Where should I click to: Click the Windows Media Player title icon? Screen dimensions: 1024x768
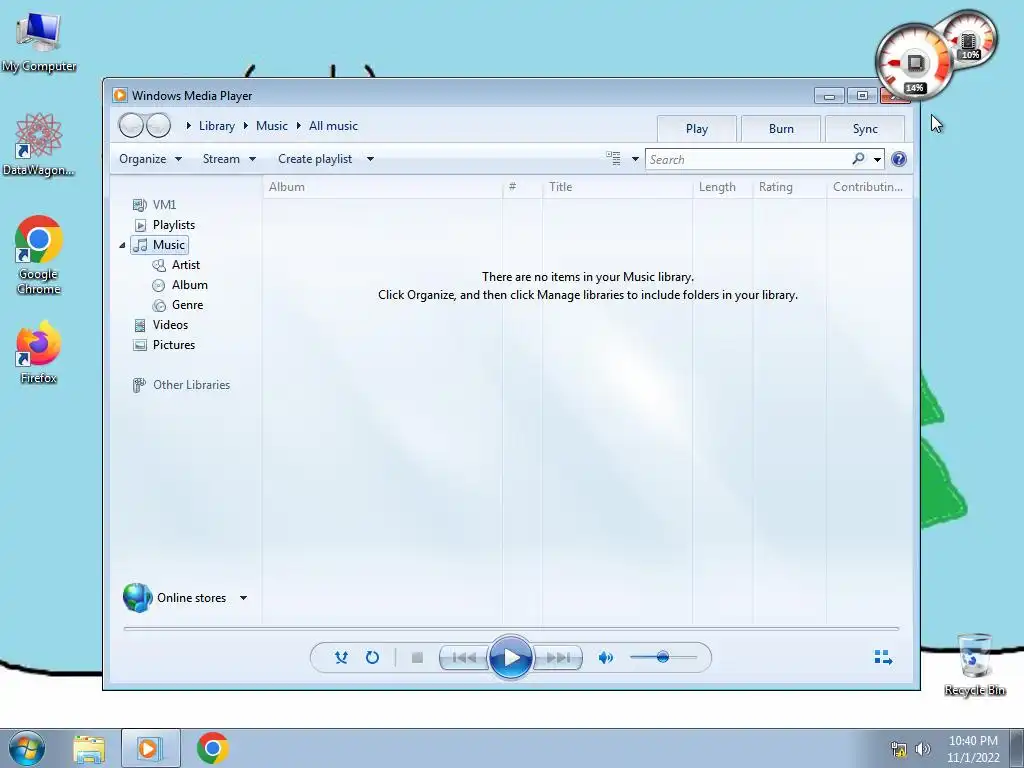[x=120, y=95]
